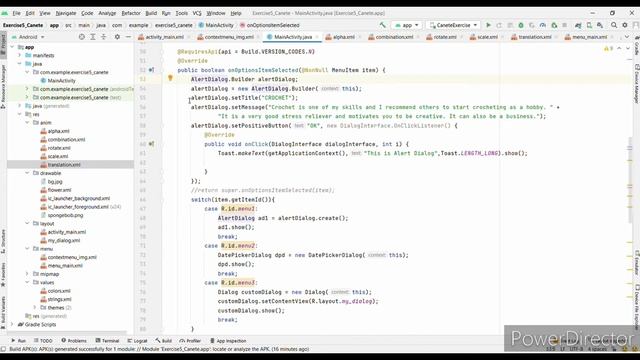Click the Make Project hammer icon
Viewport: 640px width, 360px height.
click(382, 25)
